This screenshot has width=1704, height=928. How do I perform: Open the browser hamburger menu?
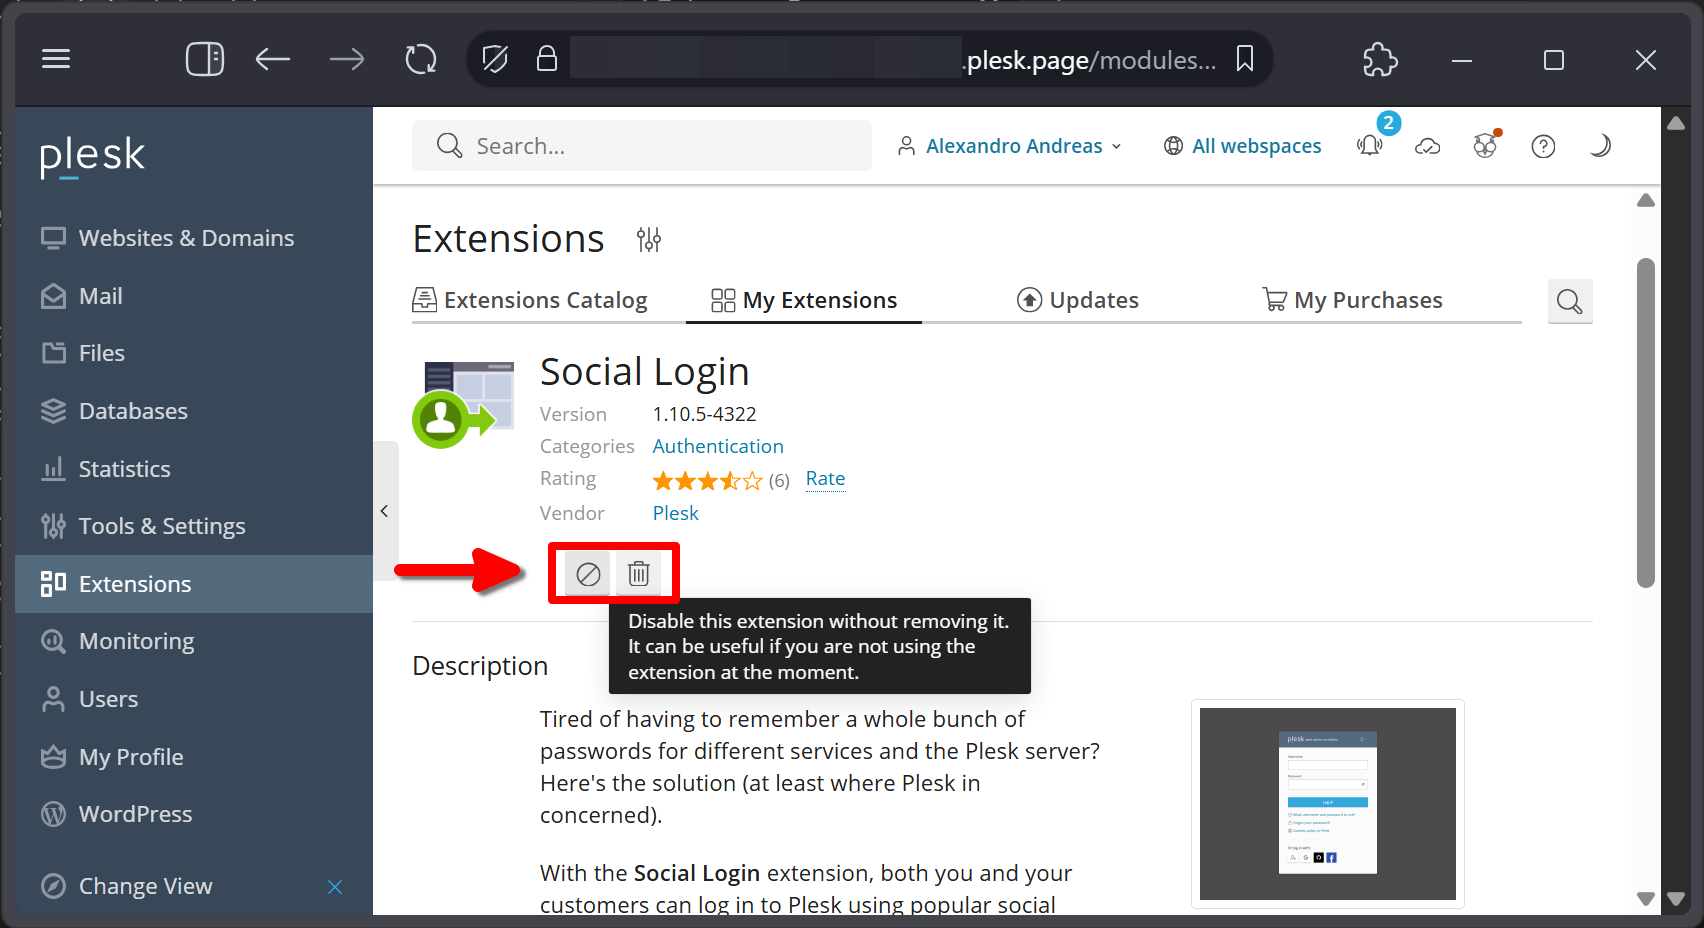coord(56,59)
